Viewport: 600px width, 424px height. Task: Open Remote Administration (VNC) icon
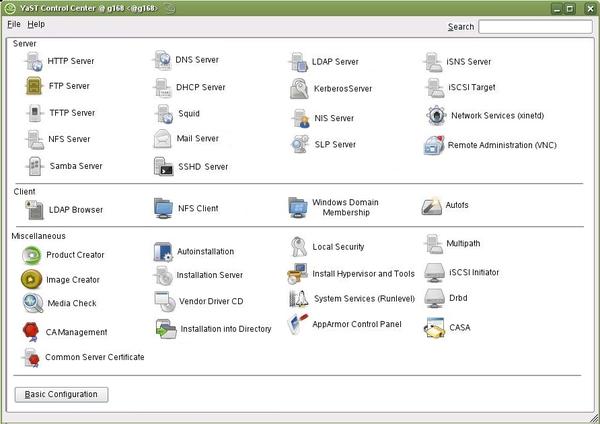click(434, 145)
